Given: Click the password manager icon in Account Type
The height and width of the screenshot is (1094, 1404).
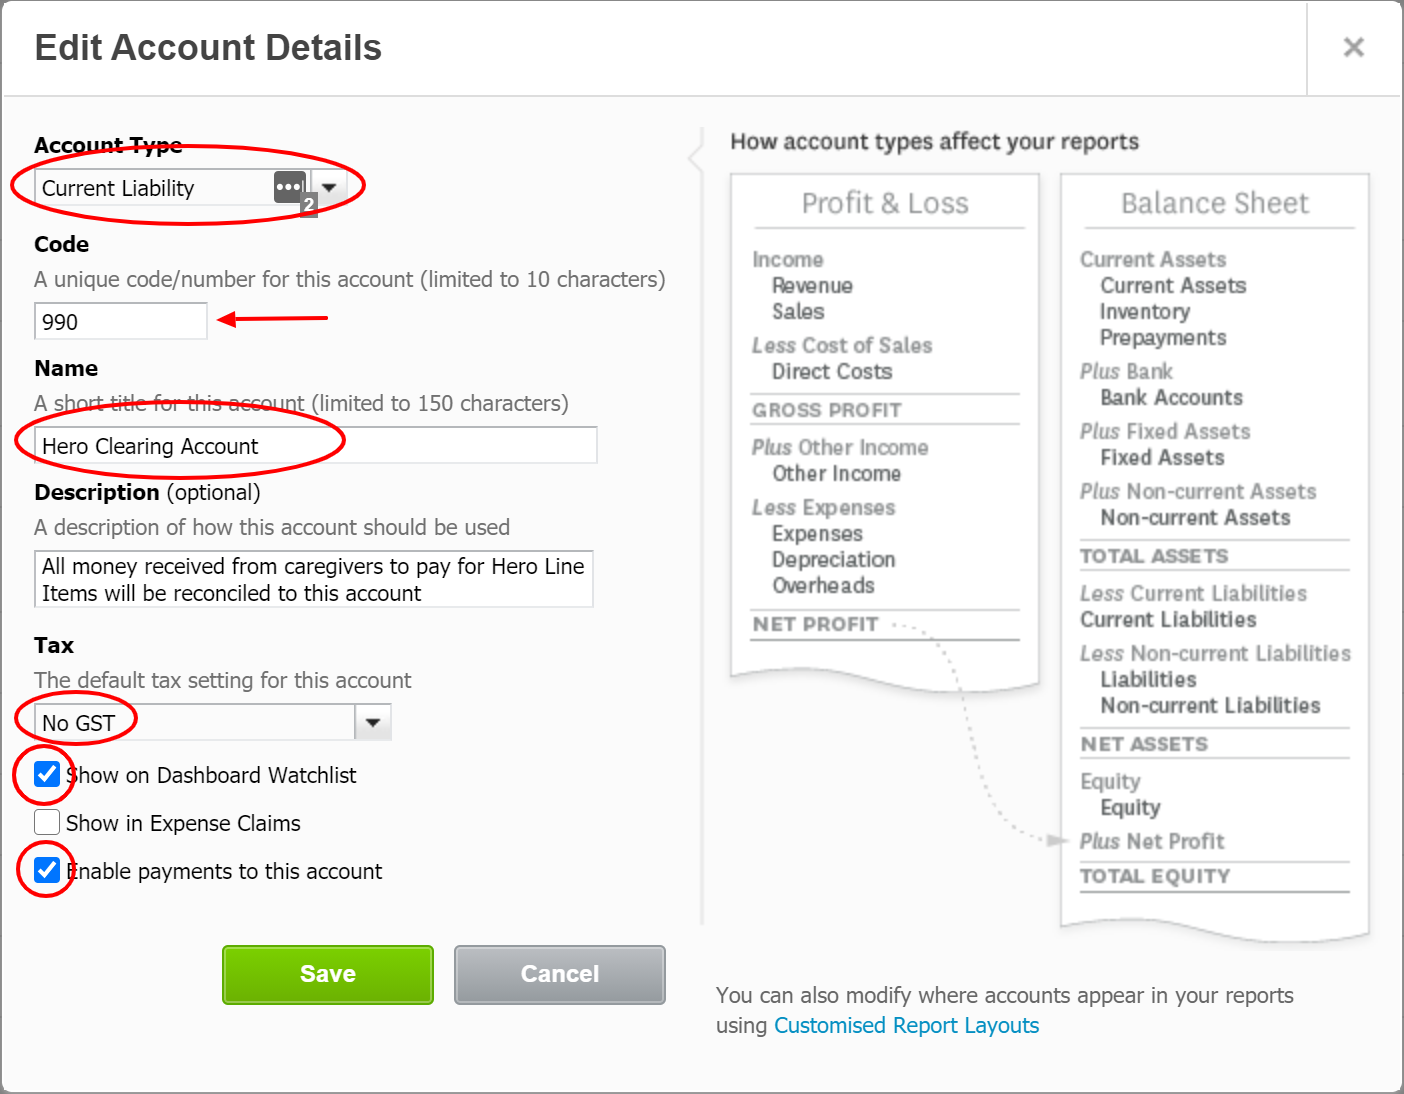Looking at the screenshot, I should (290, 187).
